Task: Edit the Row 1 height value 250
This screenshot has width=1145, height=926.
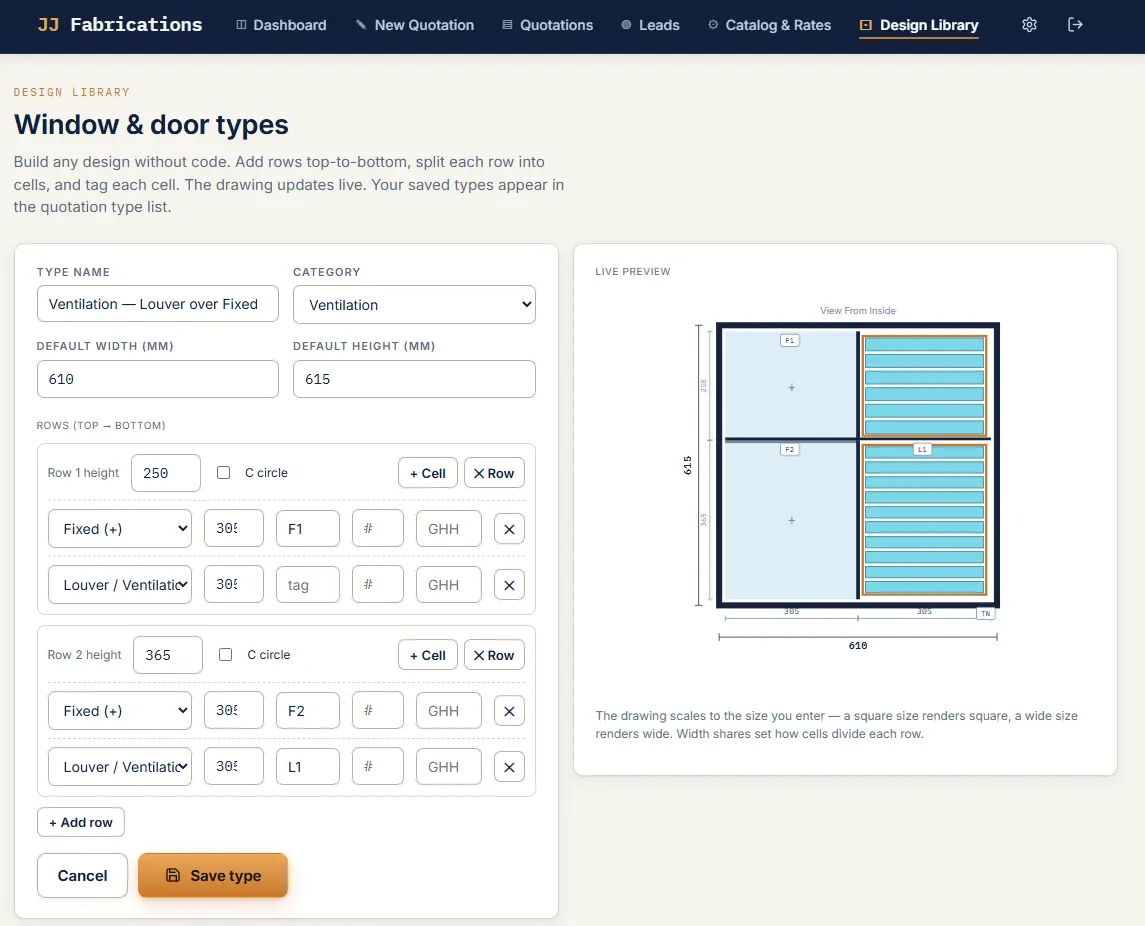Action: coord(166,473)
